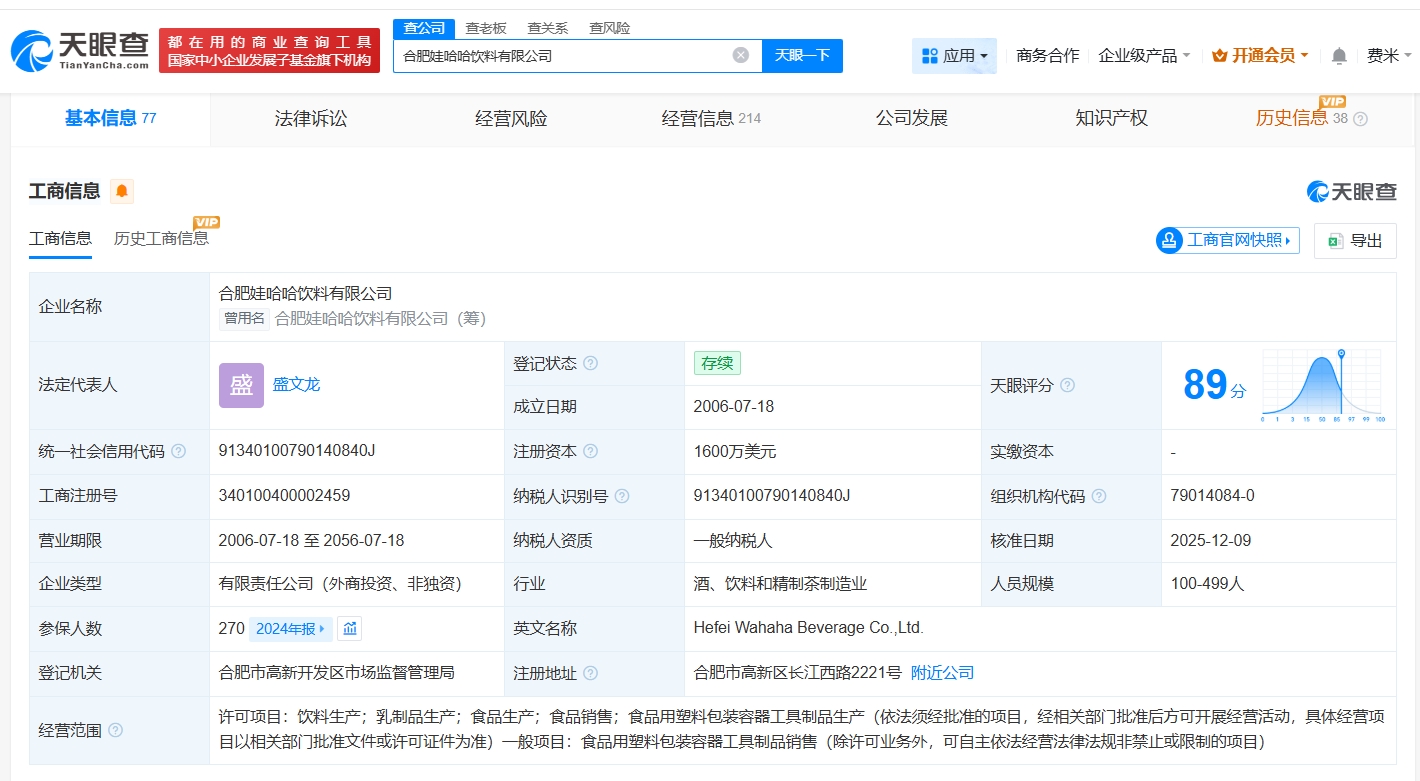Click the TianYanCha logo to go home
The width and height of the screenshot is (1420, 781).
click(80, 50)
